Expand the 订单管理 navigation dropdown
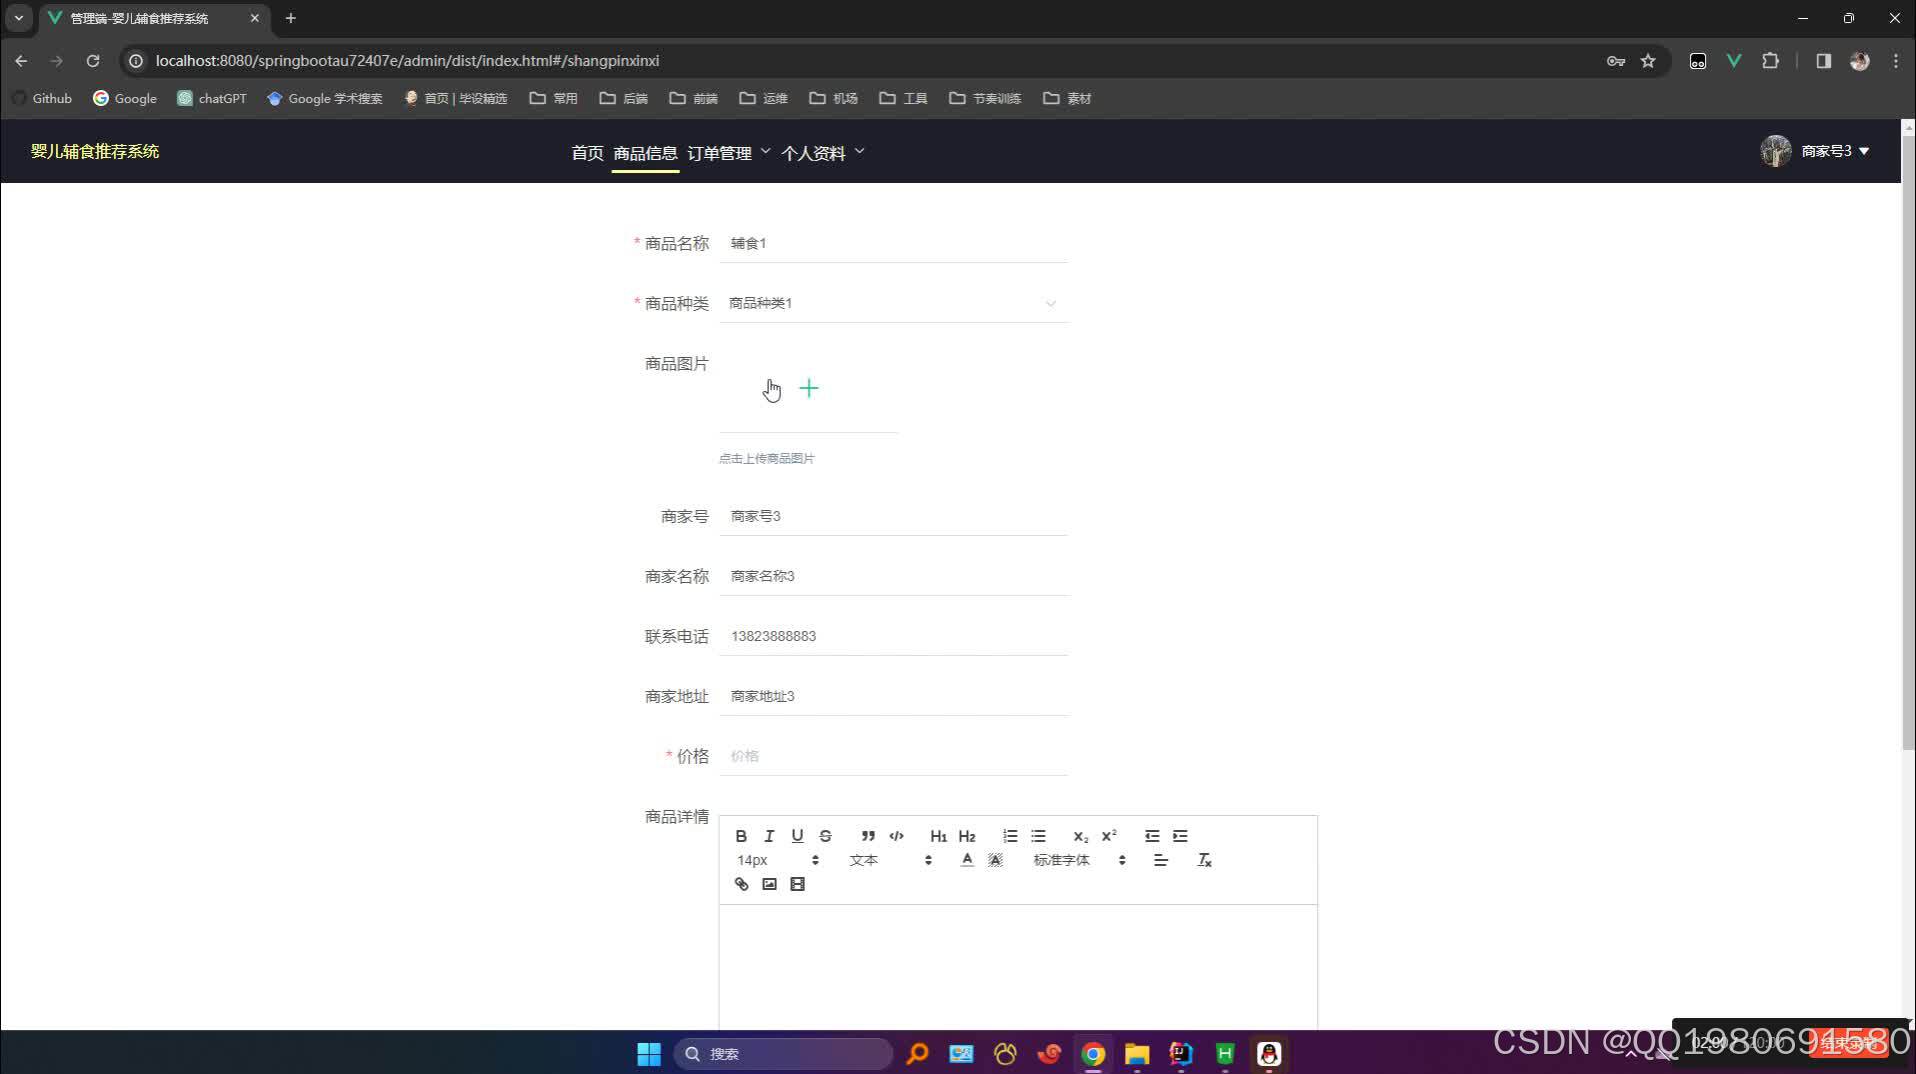1916x1074 pixels. (x=726, y=153)
